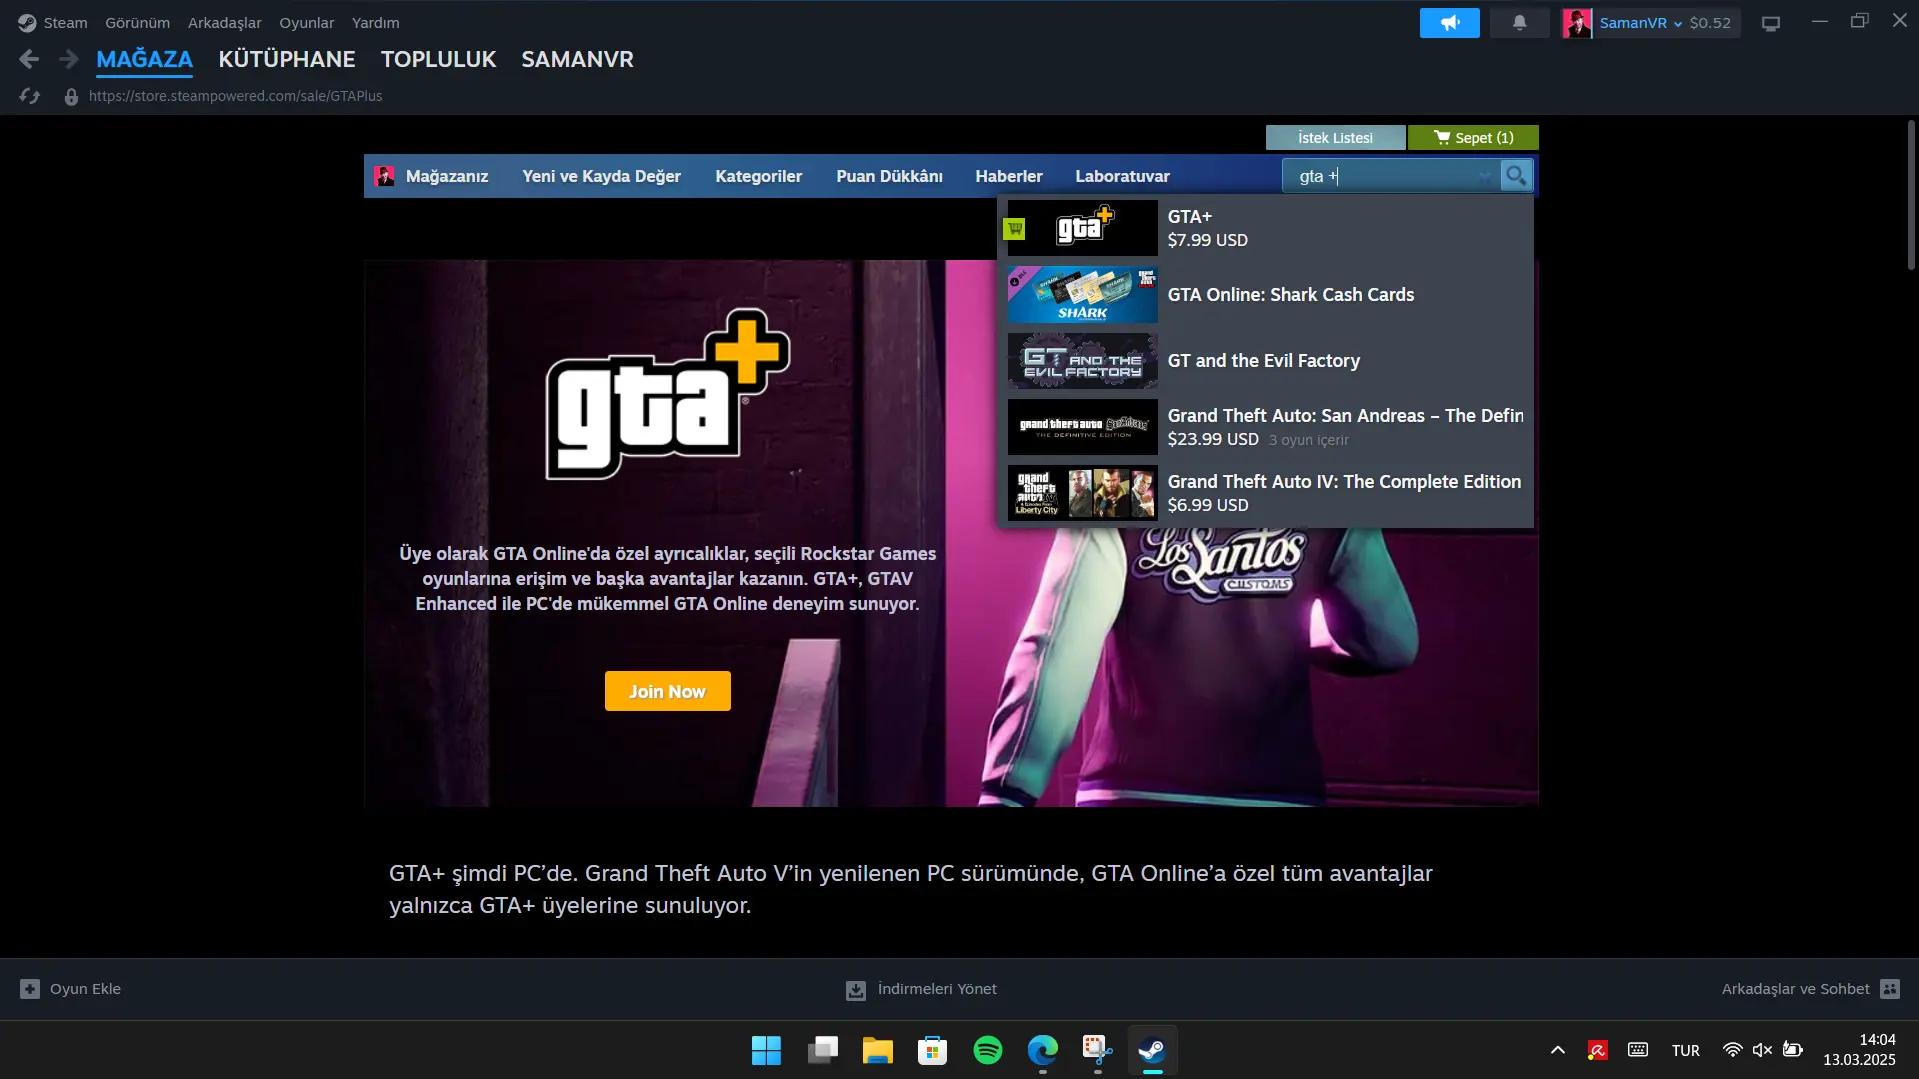Viewport: 1919px width, 1079px height.
Task: Open the Laboratuvar link
Action: (1123, 176)
